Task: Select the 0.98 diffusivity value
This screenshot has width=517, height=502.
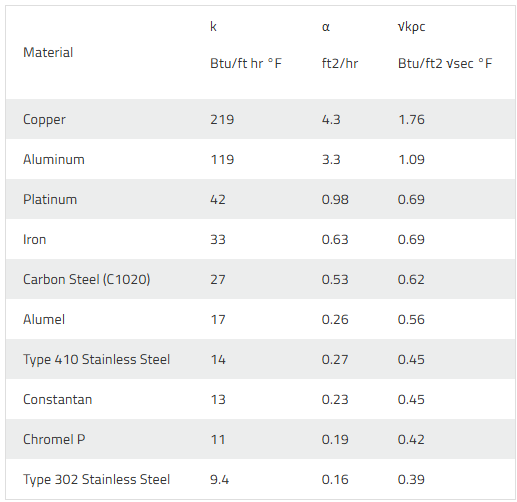Action: 335,200
